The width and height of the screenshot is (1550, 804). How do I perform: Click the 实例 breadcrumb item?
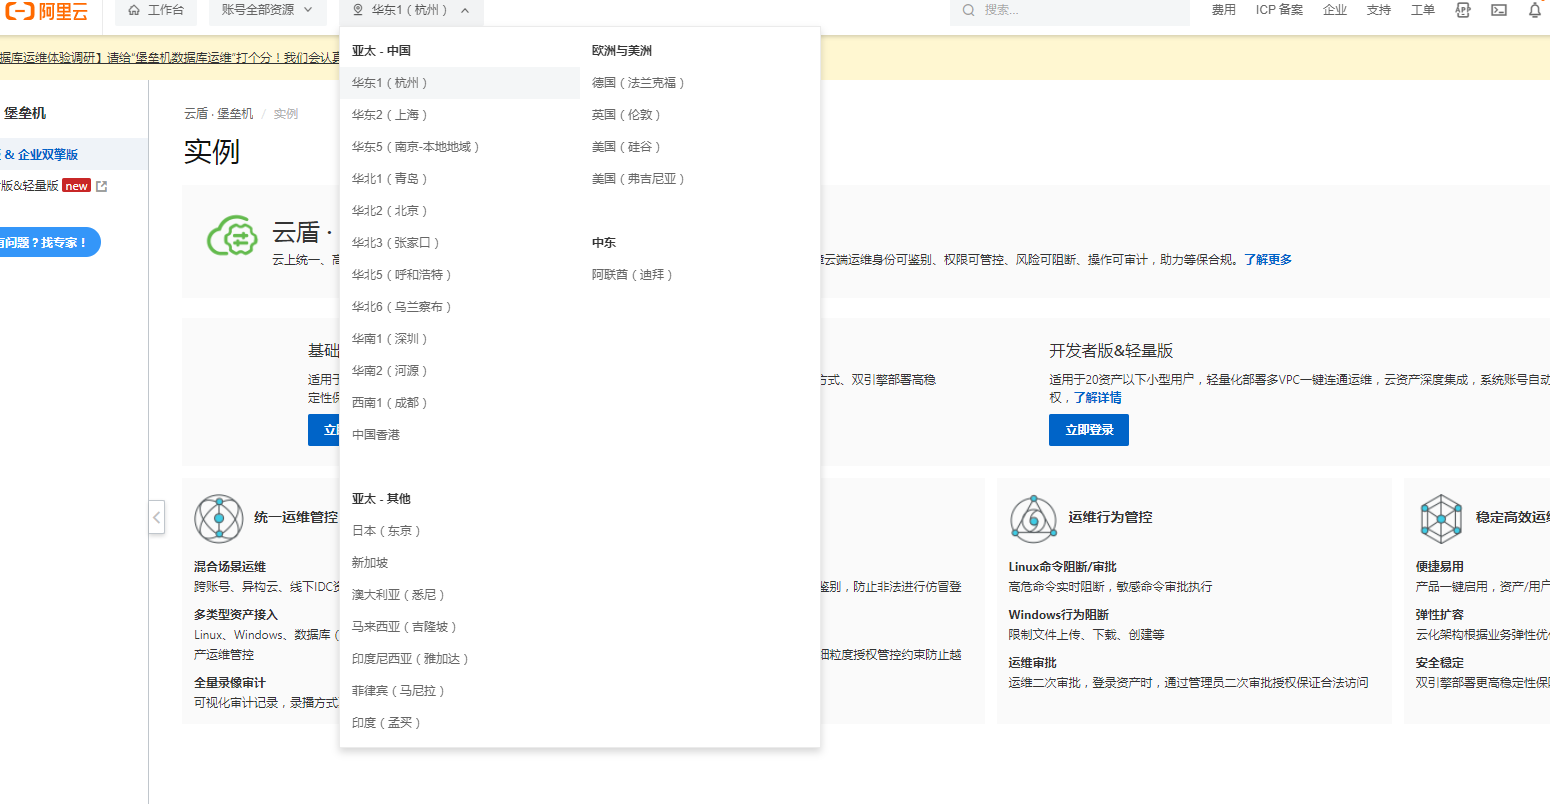click(286, 114)
